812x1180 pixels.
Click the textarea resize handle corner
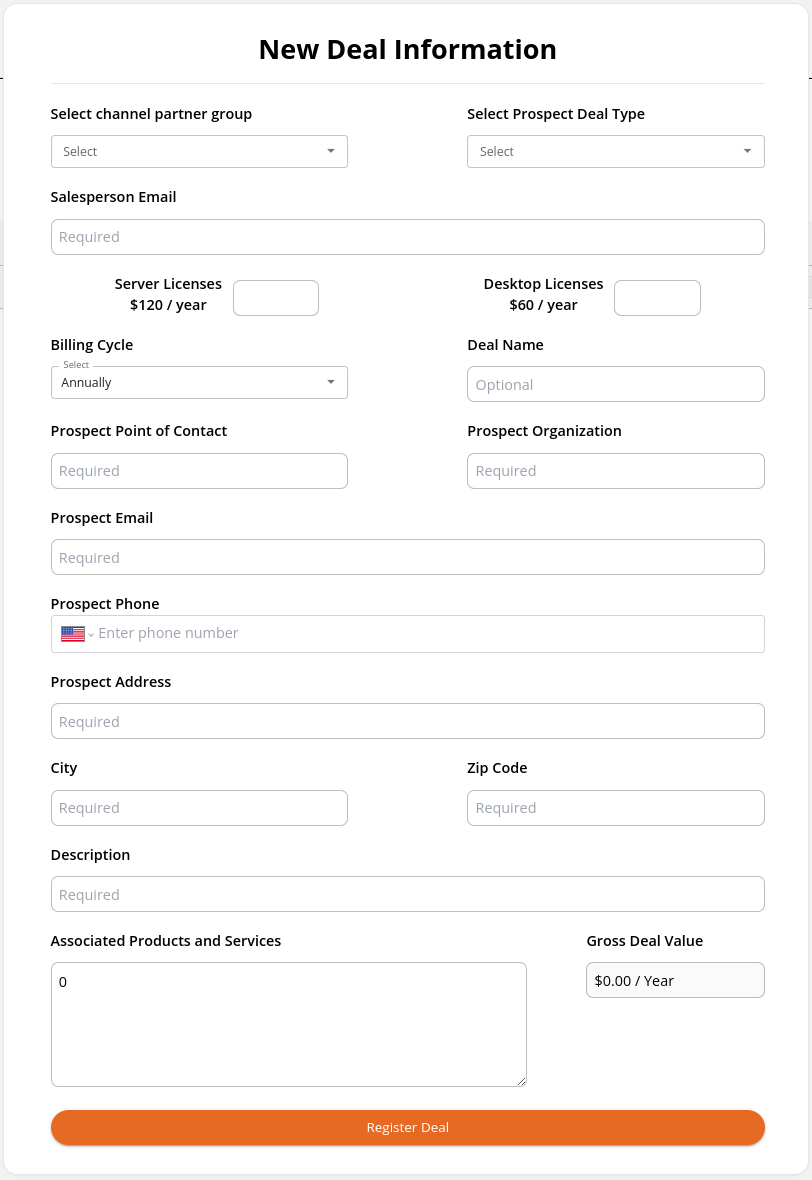tap(522, 1081)
